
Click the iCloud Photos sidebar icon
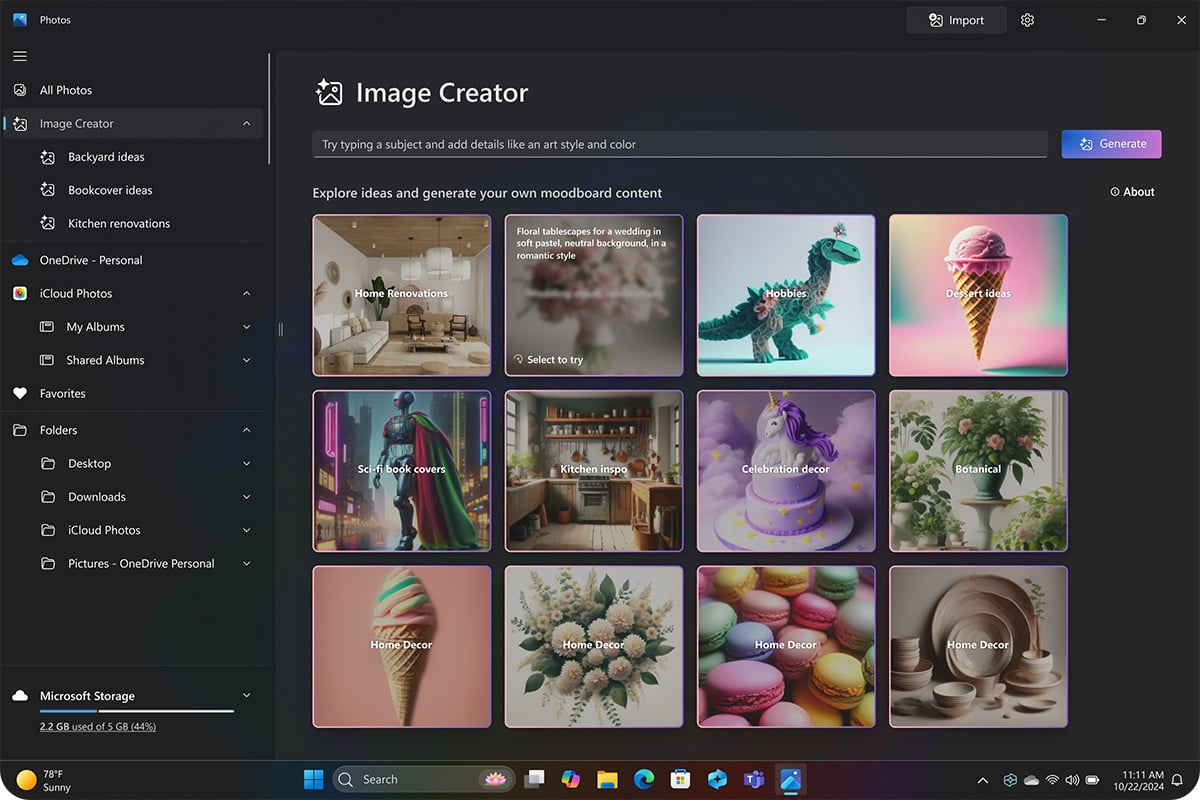(20, 294)
